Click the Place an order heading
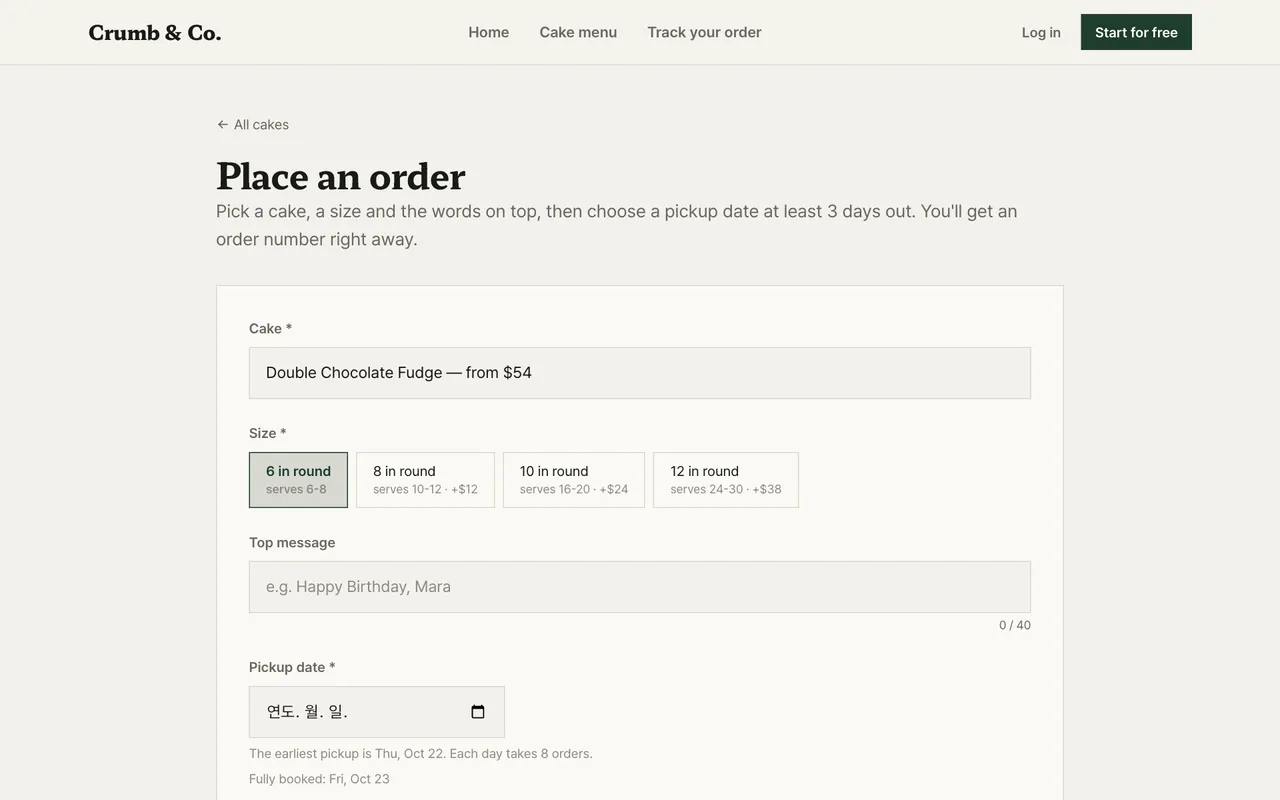The width and height of the screenshot is (1280, 800). [341, 176]
